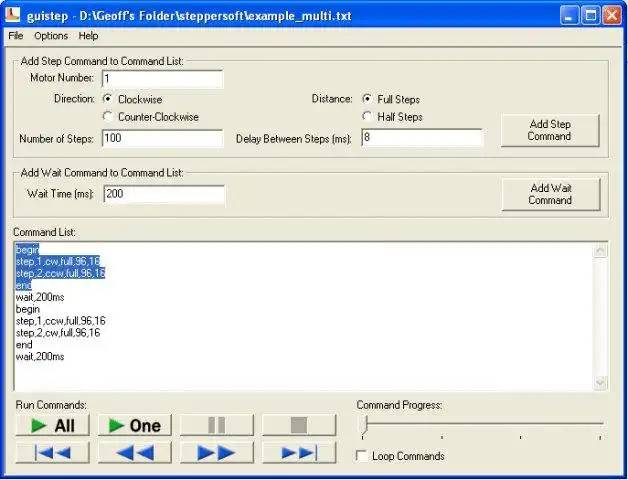Viewport: 628px width, 480px height.
Task: Select the line step,2,cw,full,96,16
Action: click(58, 333)
